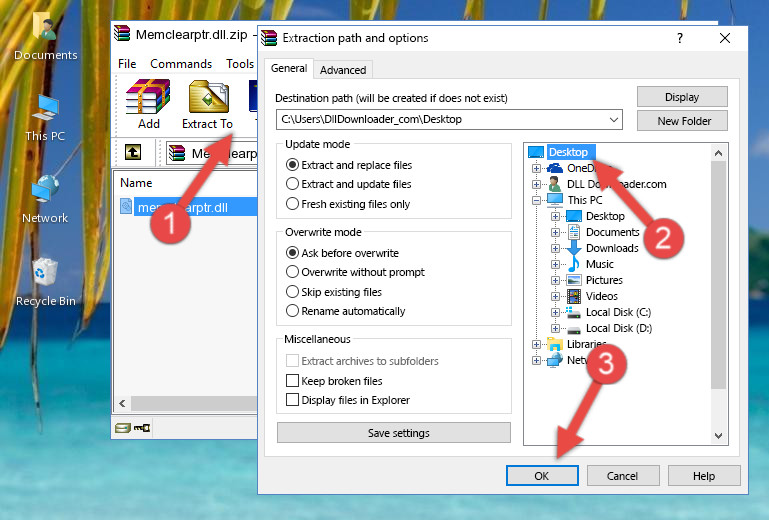Open the destination path dropdown
Viewport: 769px width, 520px height.
(614, 119)
